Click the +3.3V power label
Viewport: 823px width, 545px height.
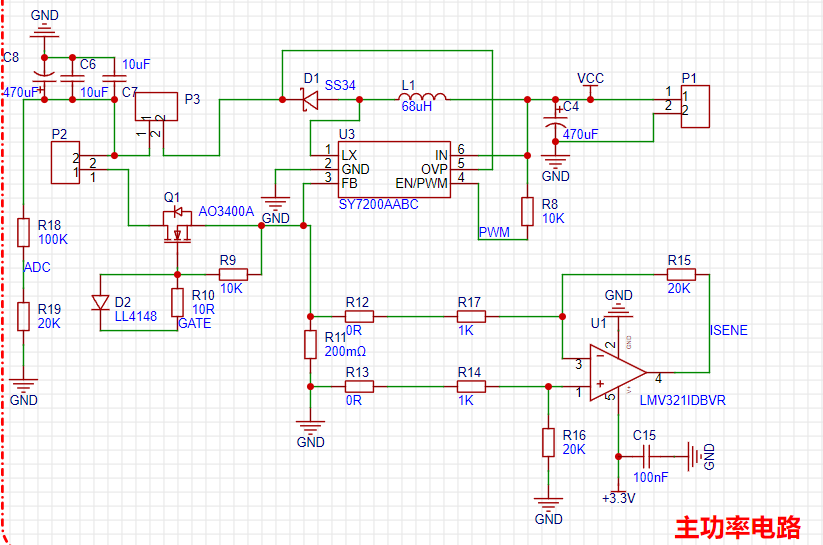pyautogui.click(x=618, y=498)
